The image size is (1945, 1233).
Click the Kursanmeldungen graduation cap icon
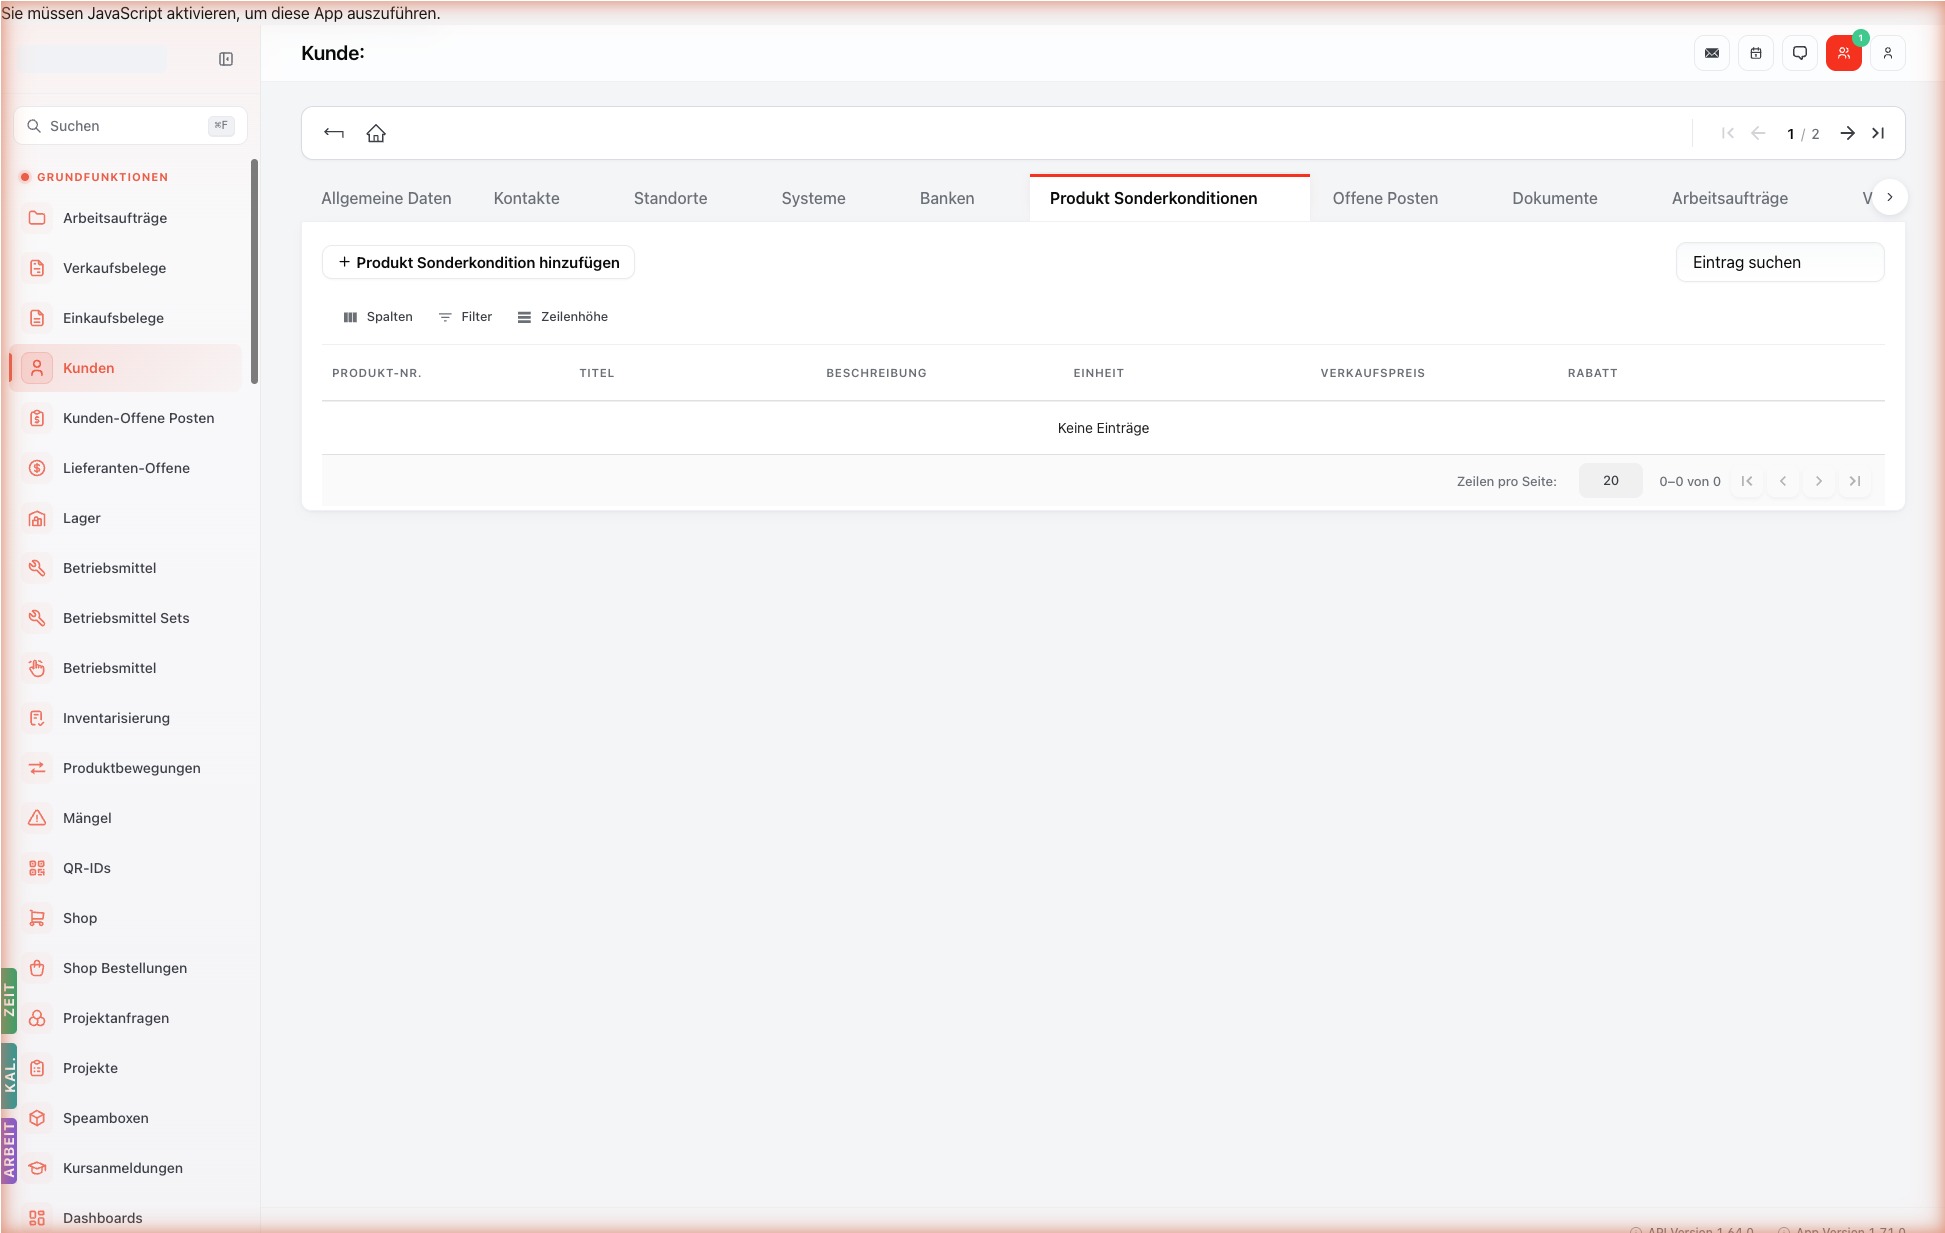(x=37, y=1168)
